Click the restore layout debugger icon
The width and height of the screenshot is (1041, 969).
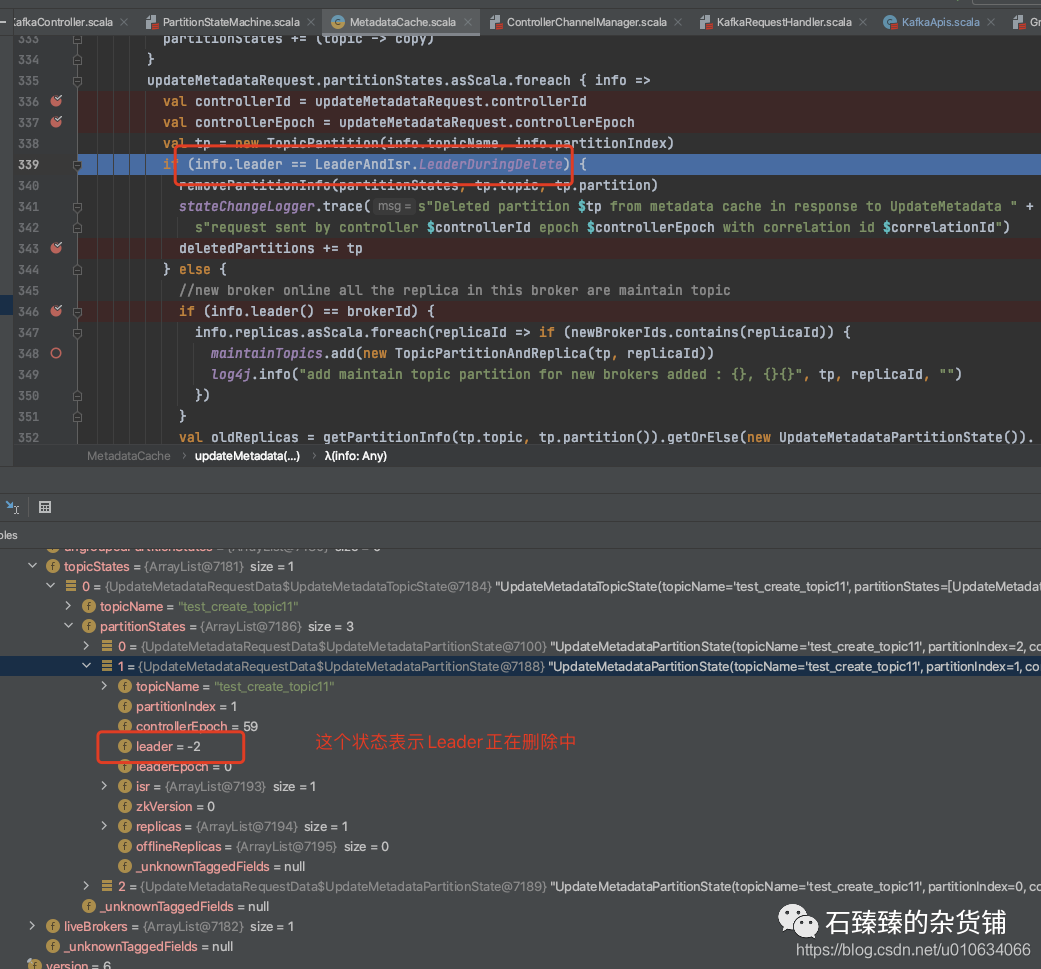pos(12,508)
